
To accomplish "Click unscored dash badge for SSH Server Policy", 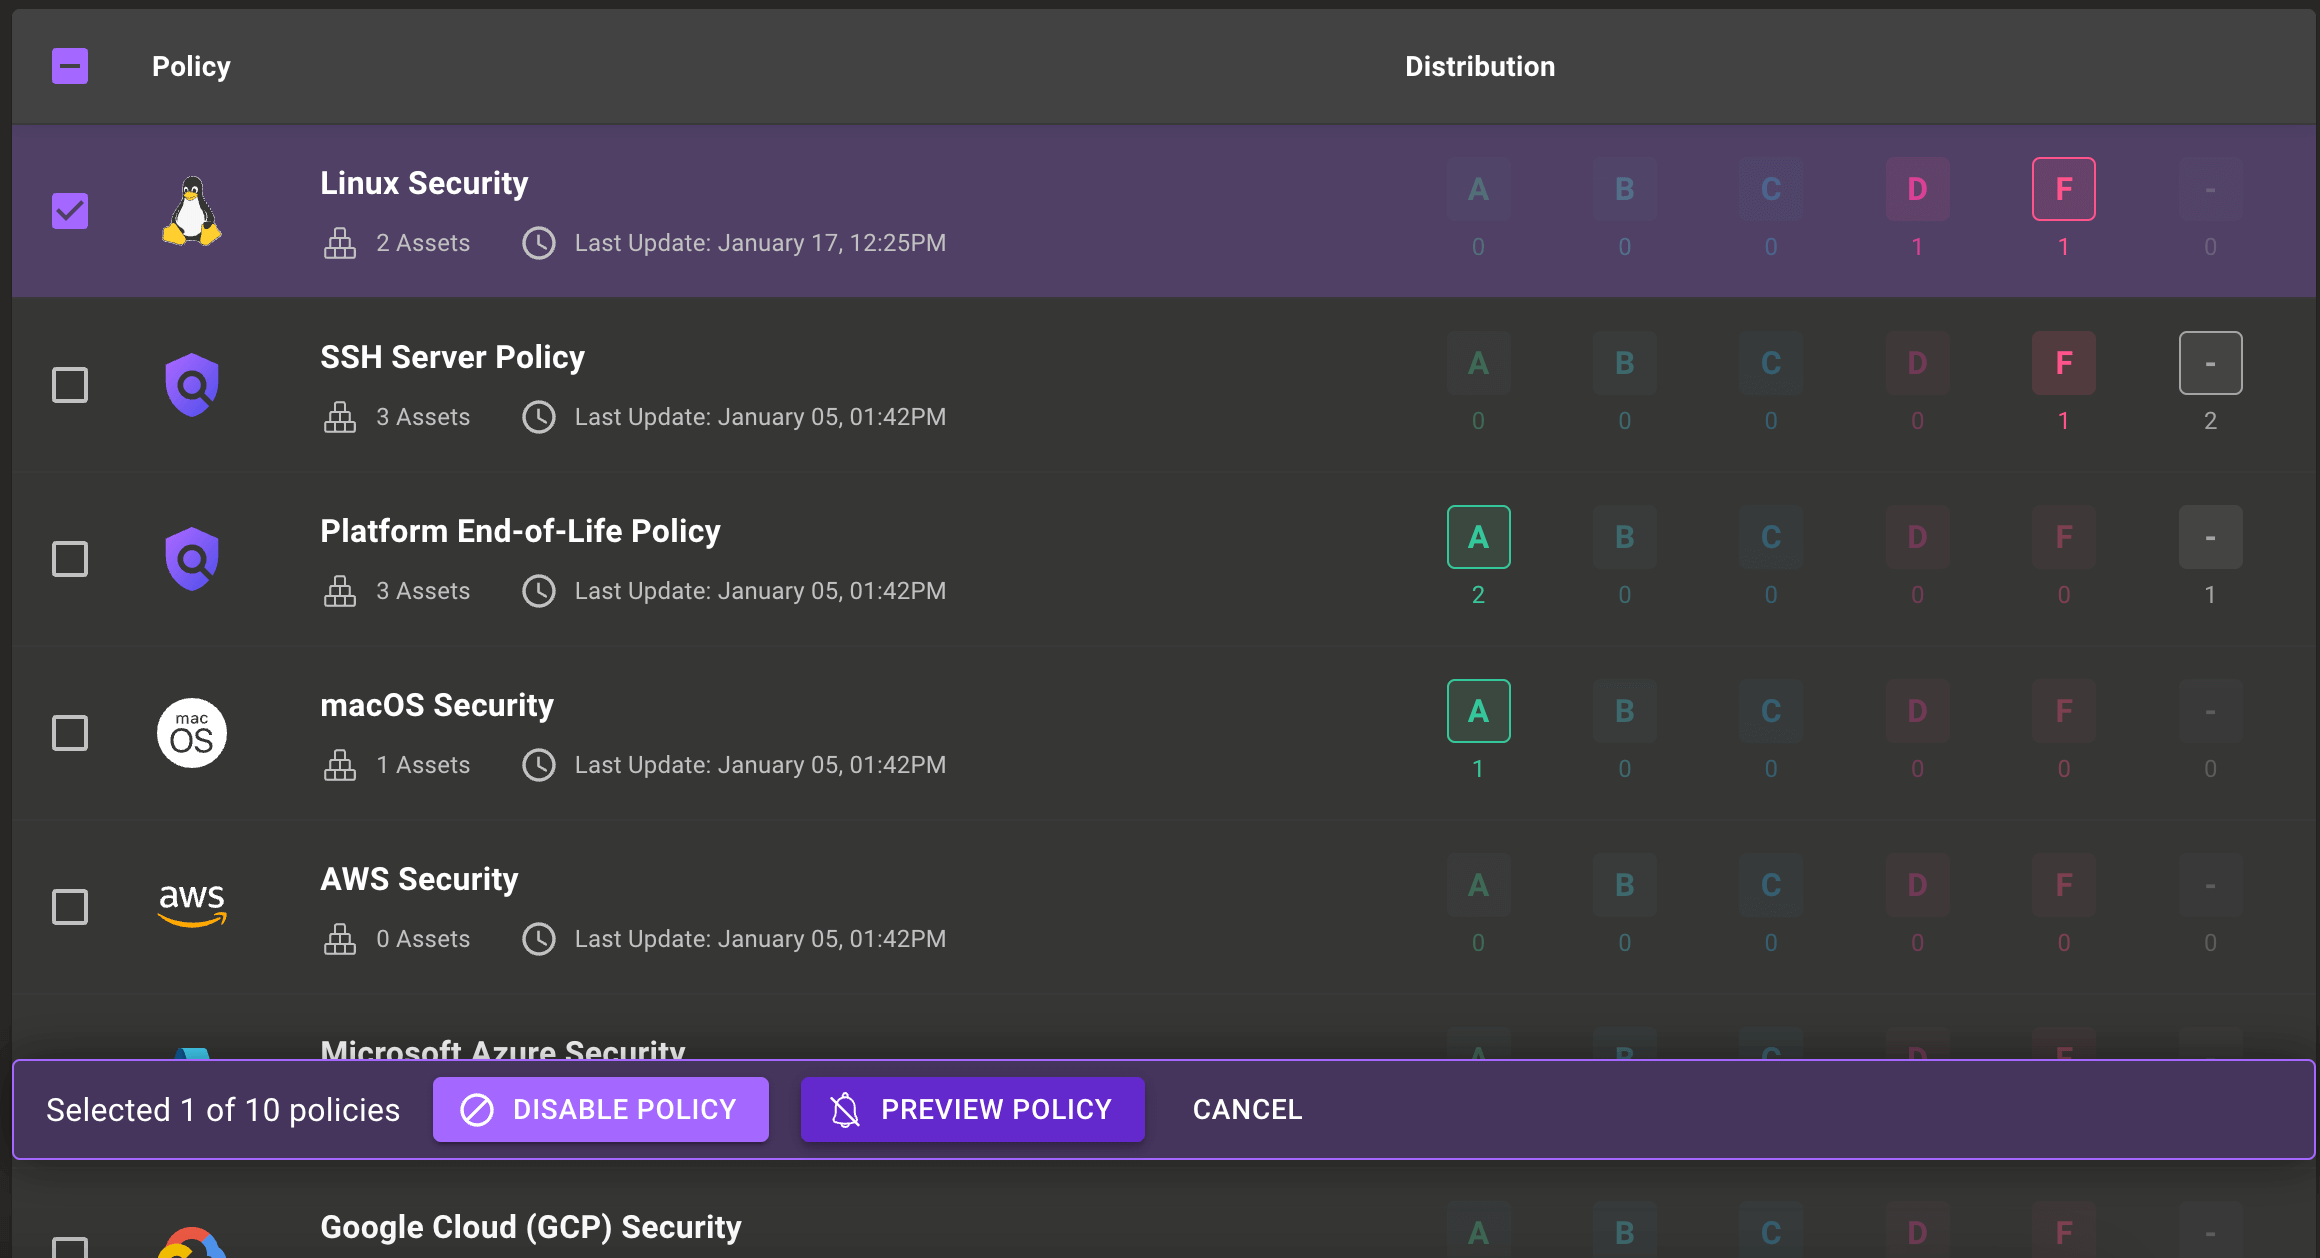I will pos(2210,363).
